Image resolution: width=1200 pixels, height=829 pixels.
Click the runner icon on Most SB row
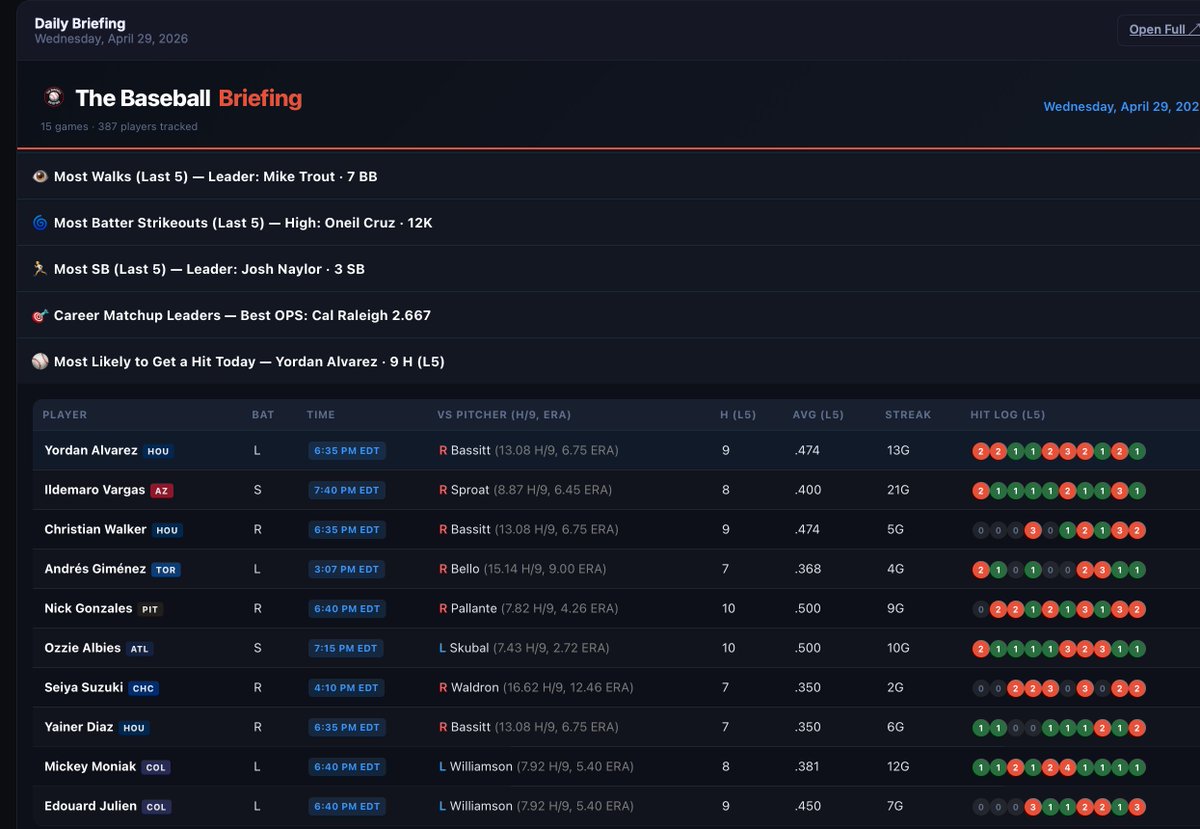click(40, 269)
